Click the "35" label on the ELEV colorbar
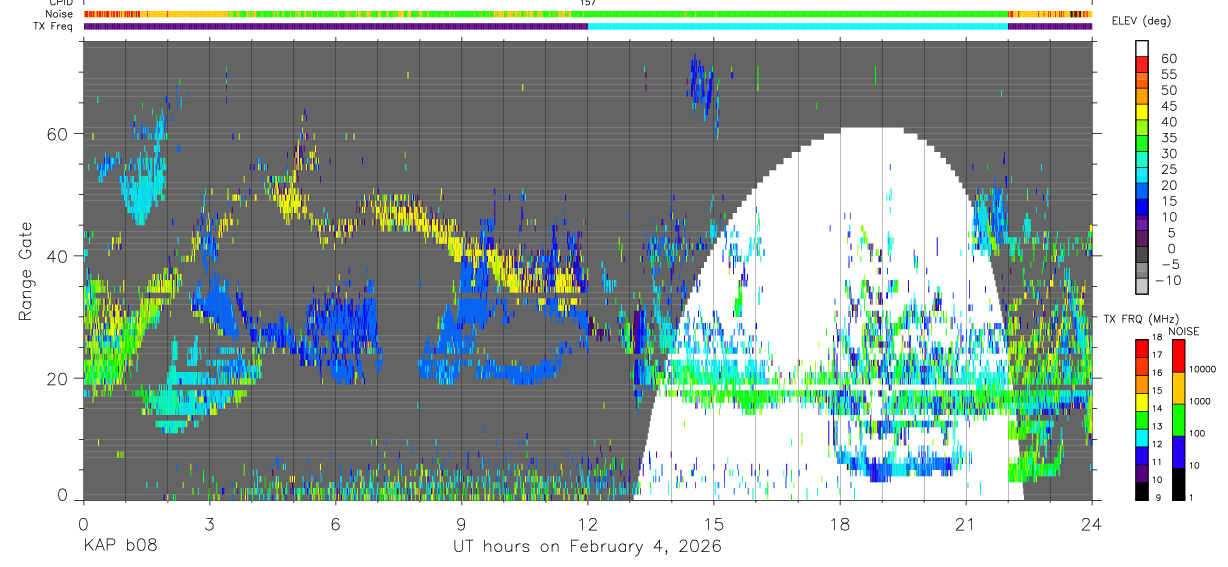Screen dimensions: 1228x567 [x=1168, y=138]
